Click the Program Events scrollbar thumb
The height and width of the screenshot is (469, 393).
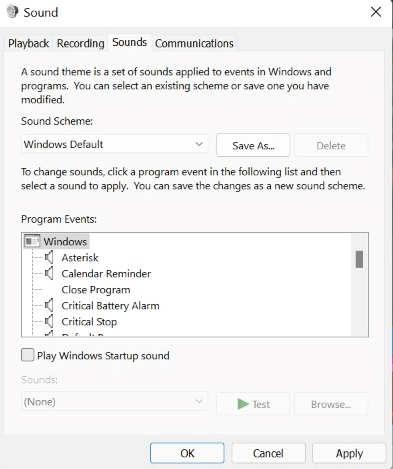click(359, 259)
